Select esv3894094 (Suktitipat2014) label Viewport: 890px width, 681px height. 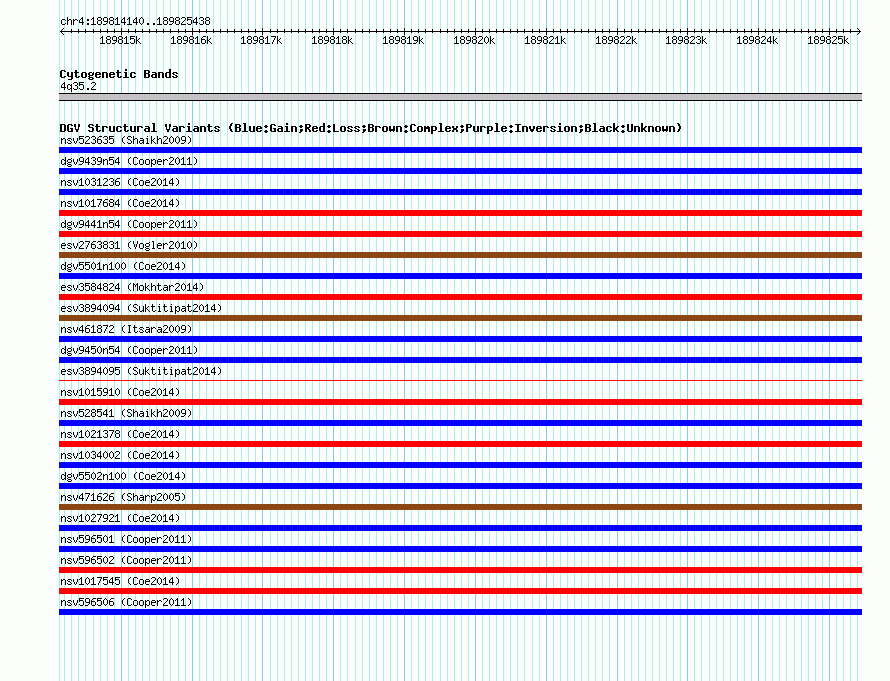click(x=141, y=308)
